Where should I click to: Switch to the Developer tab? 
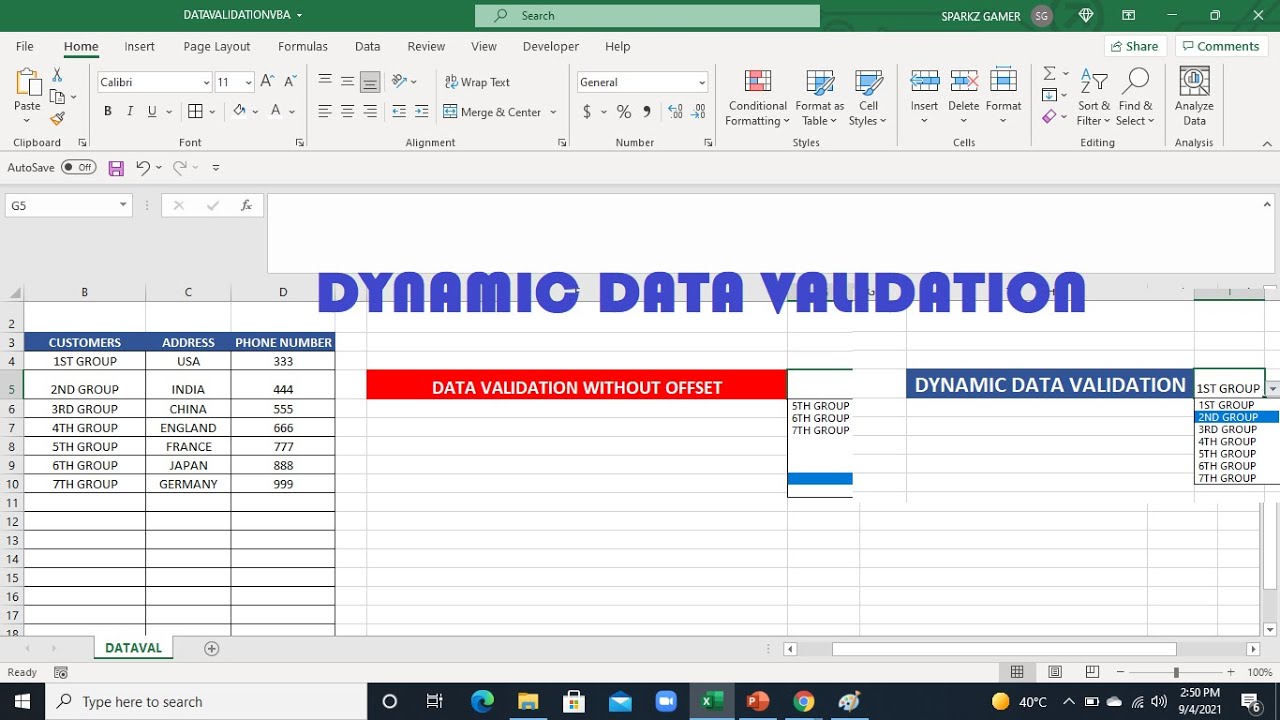(x=551, y=46)
